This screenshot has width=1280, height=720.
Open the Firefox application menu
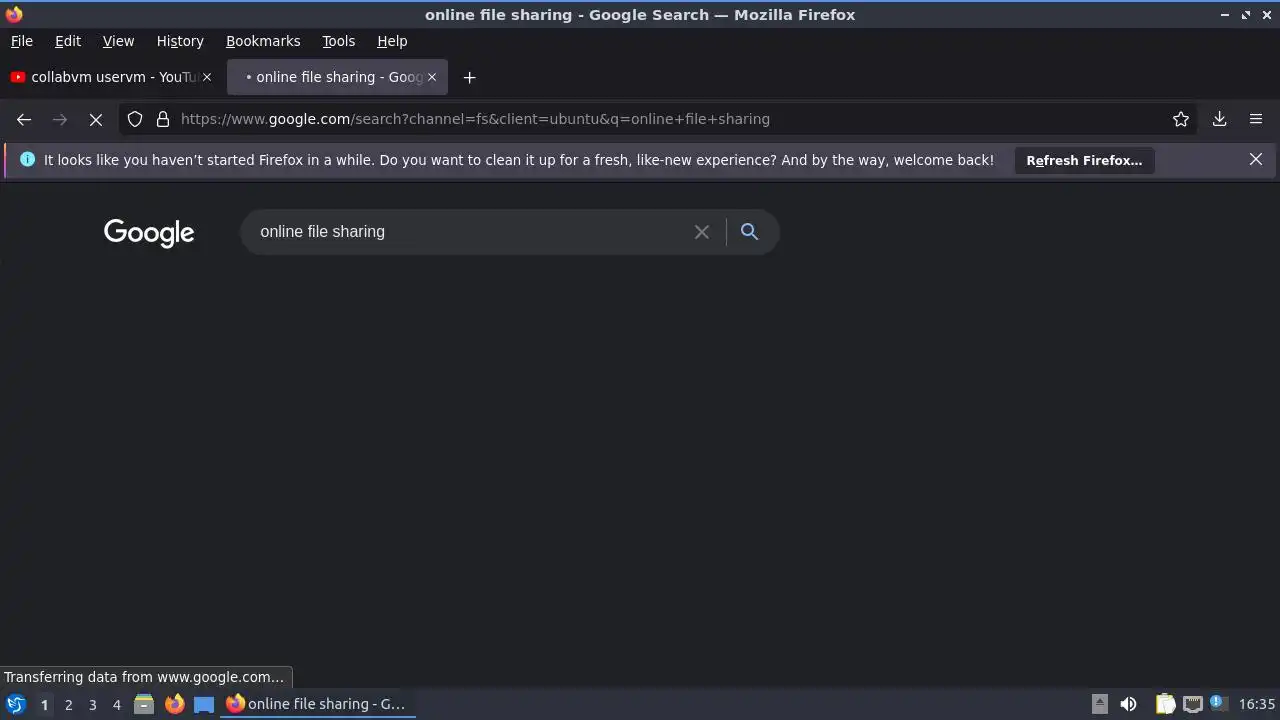point(1256,119)
